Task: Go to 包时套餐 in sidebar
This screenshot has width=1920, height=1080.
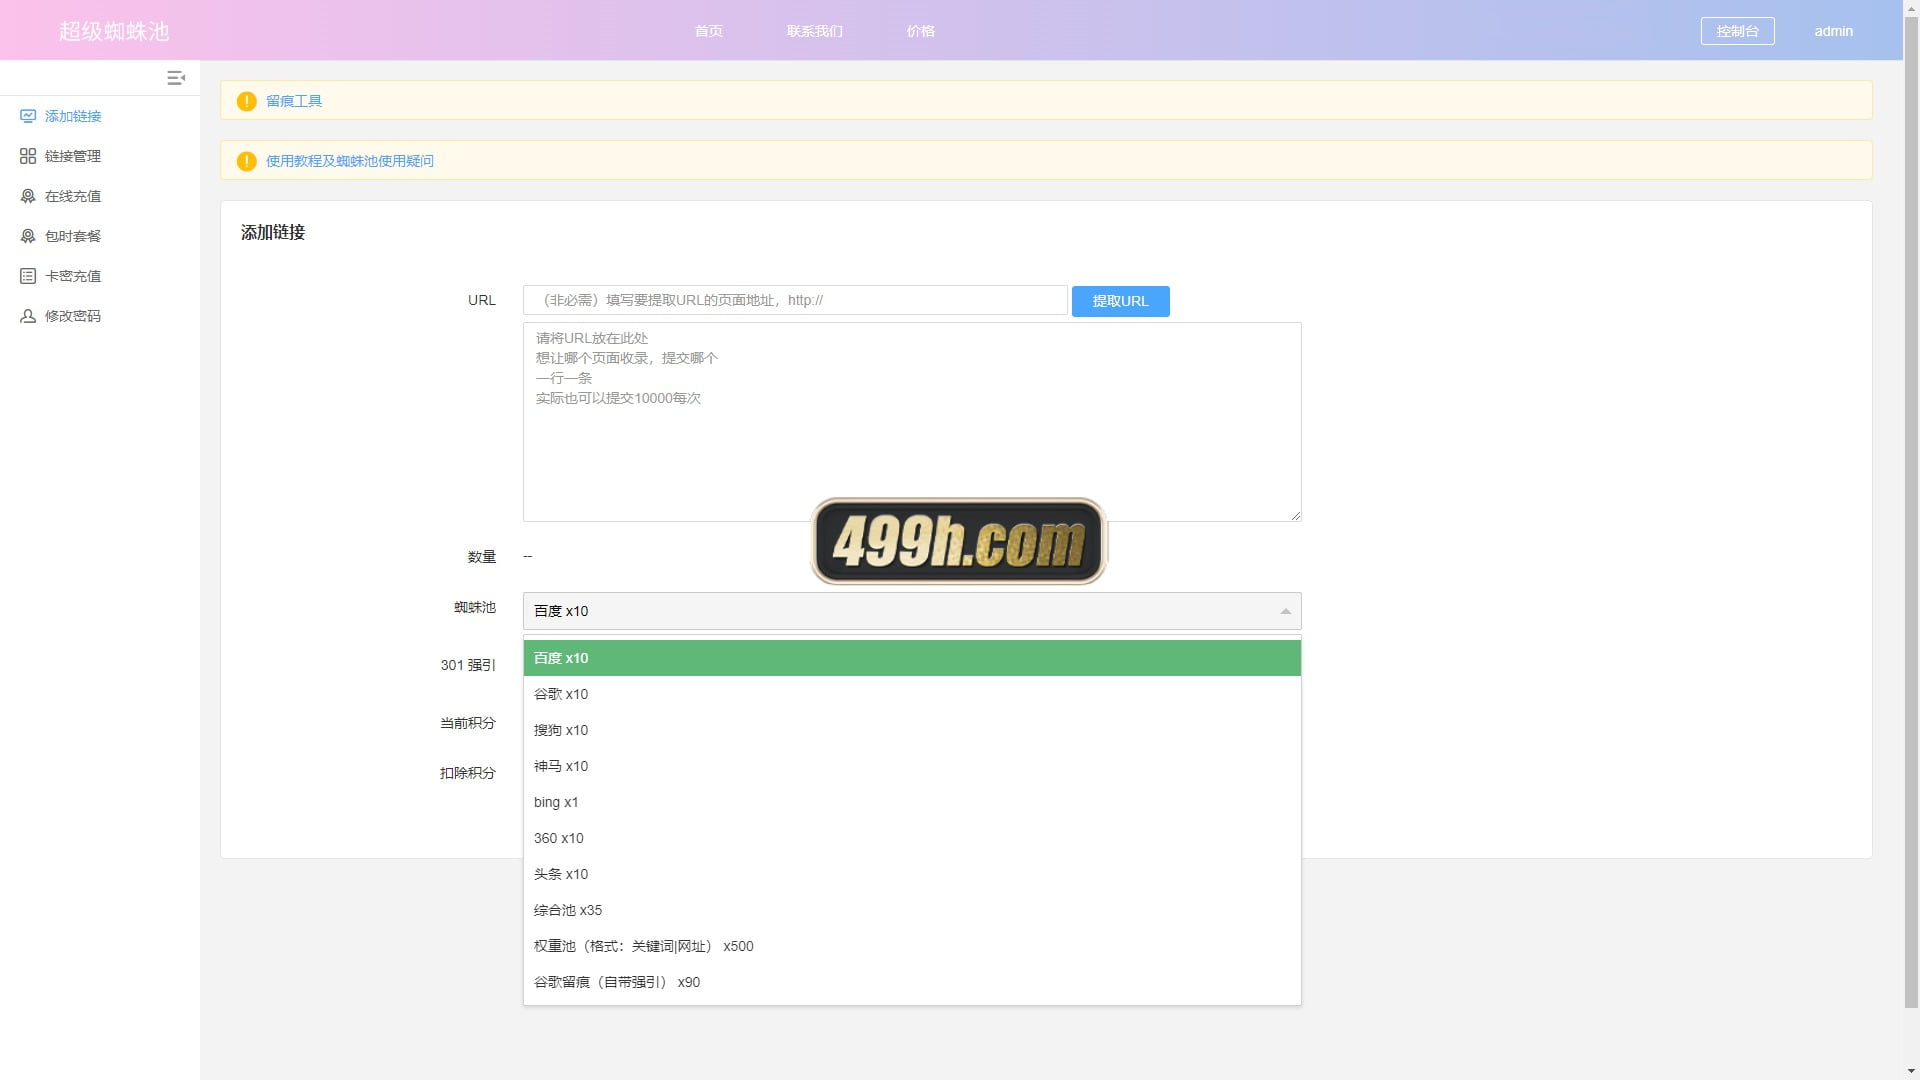Action: point(73,236)
